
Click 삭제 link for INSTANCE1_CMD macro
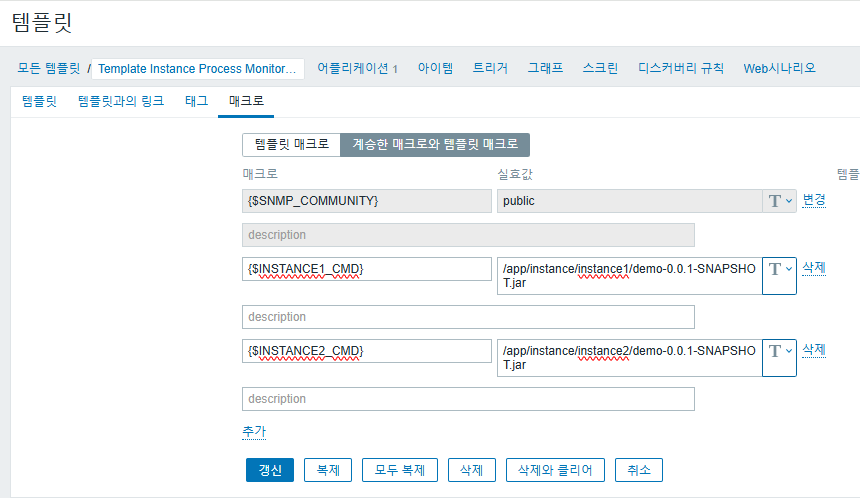tap(814, 268)
